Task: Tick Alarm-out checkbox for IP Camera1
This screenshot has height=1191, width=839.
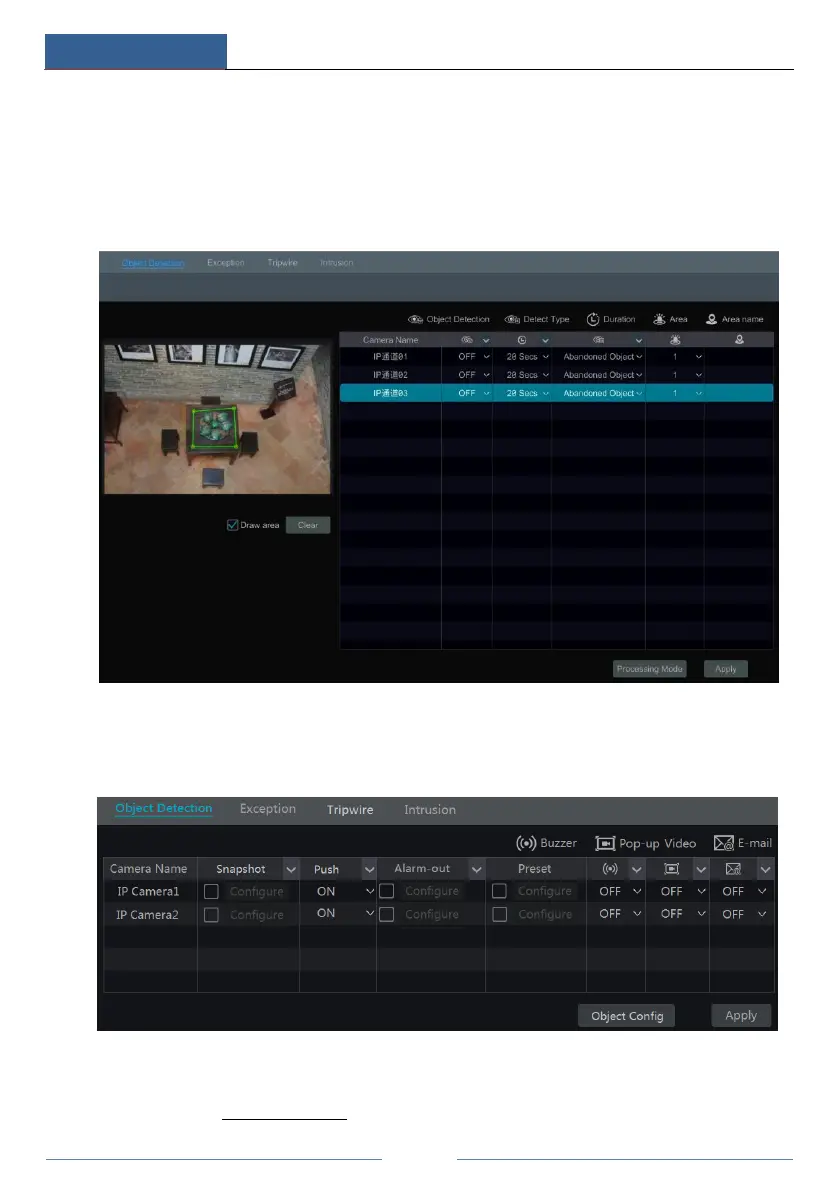Action: [386, 891]
